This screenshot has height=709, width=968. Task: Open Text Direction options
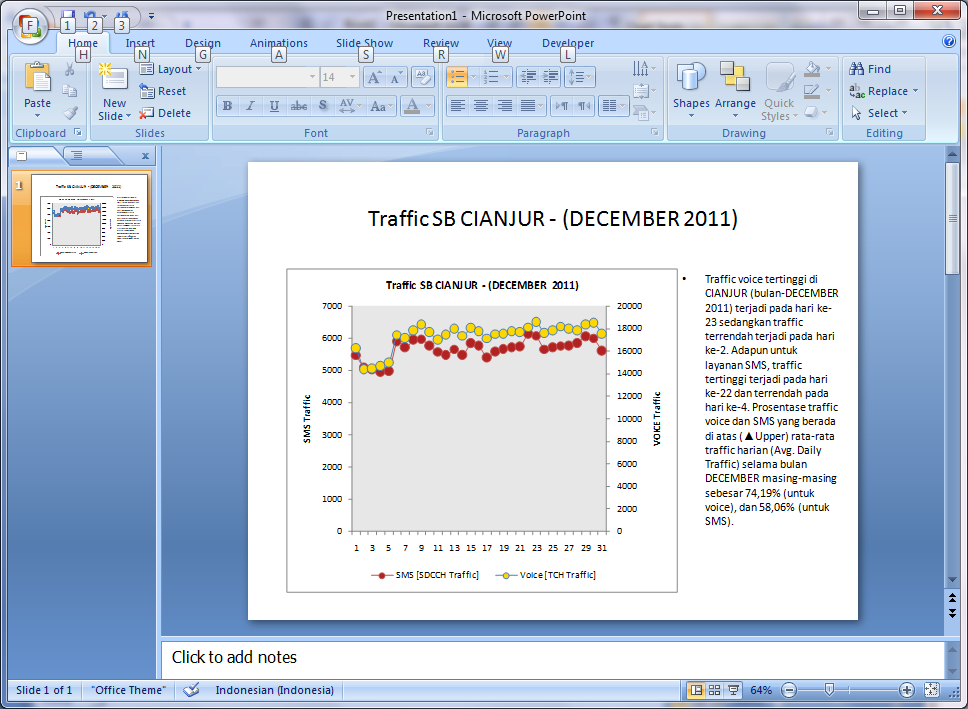[644, 69]
